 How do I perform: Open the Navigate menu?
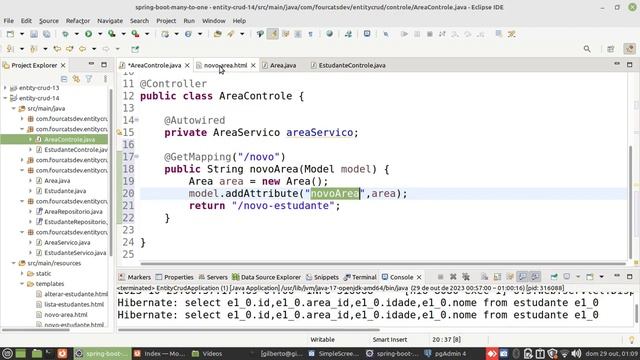110,21
